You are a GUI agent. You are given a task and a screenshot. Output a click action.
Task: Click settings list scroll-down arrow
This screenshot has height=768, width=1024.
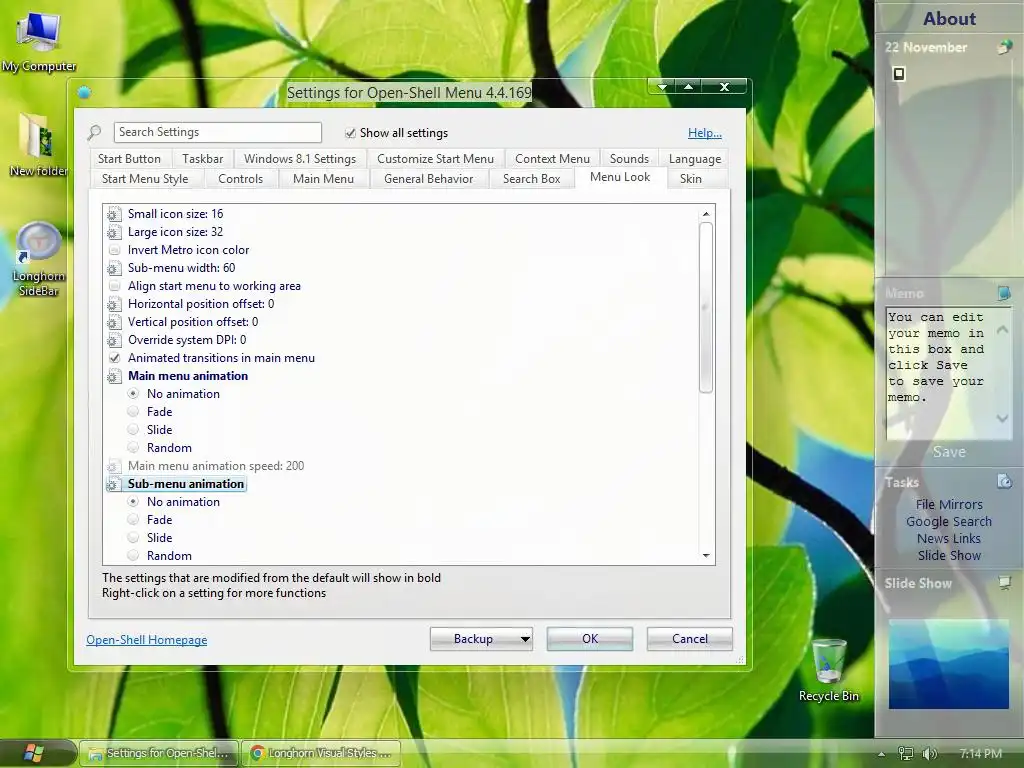[x=706, y=556]
